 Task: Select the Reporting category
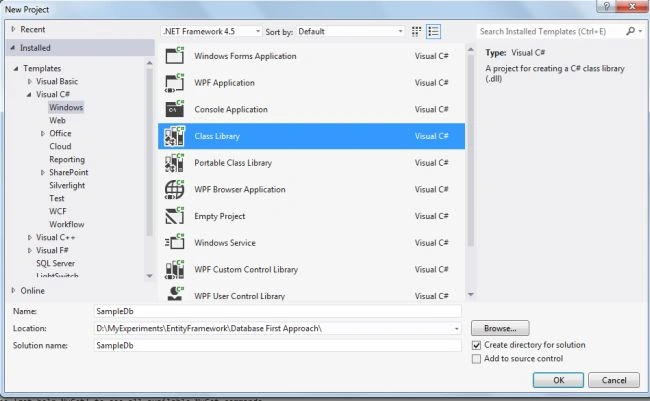tap(67, 160)
